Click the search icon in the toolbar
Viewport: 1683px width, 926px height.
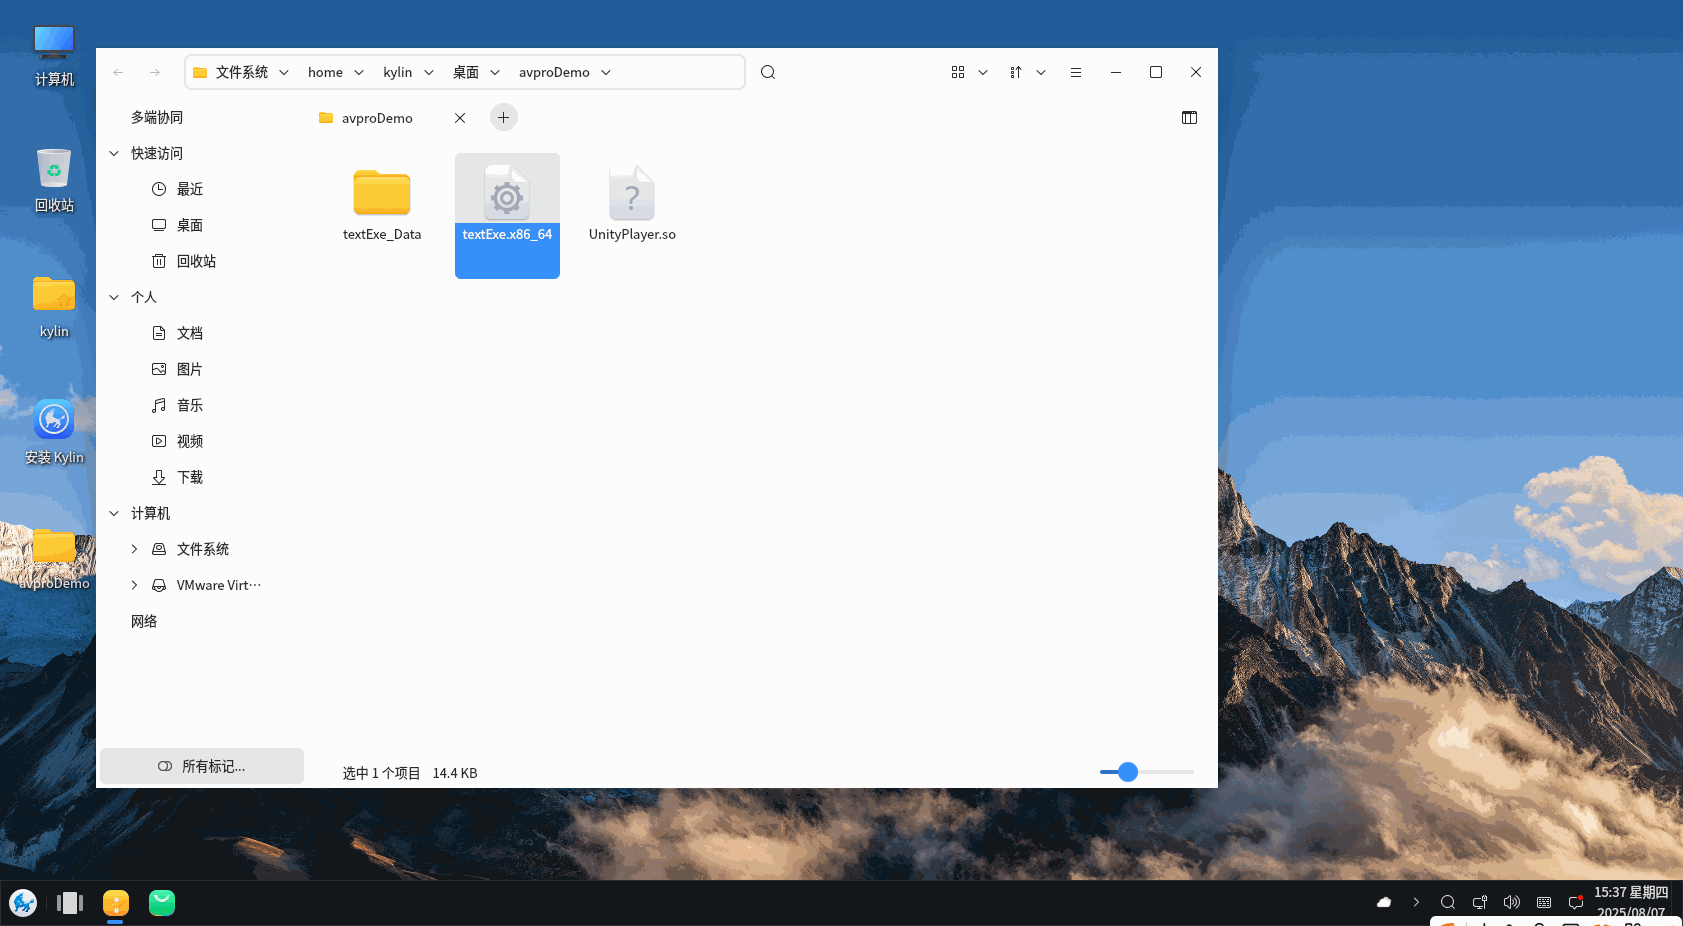coord(767,72)
